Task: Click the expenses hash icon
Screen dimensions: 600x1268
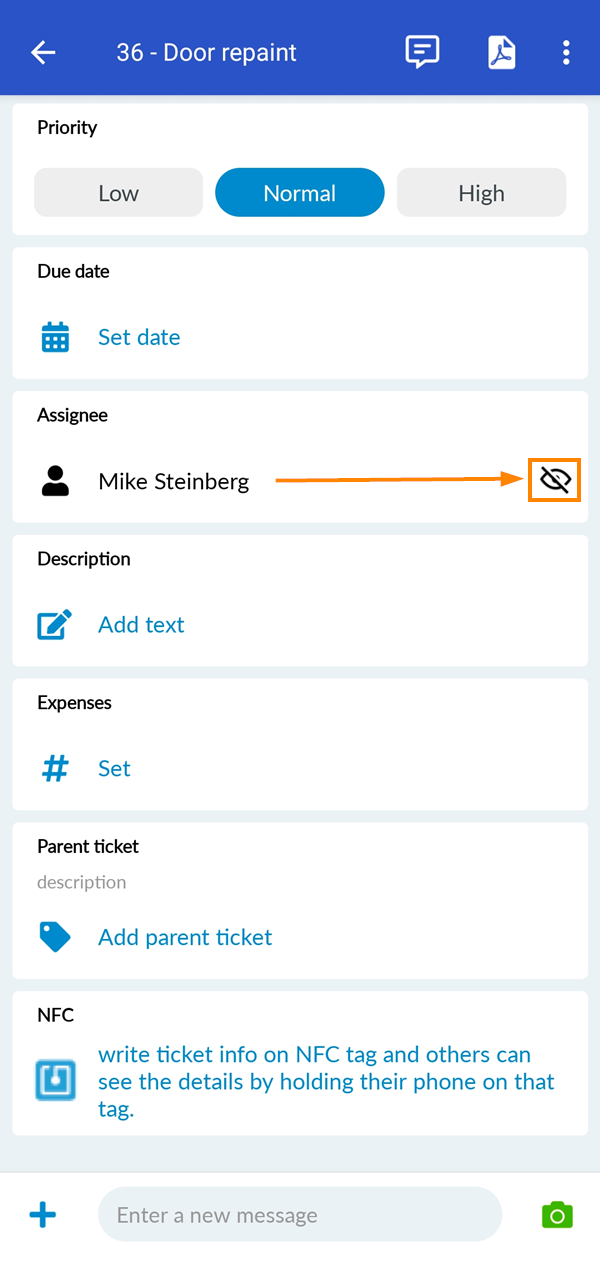Action: (x=55, y=768)
